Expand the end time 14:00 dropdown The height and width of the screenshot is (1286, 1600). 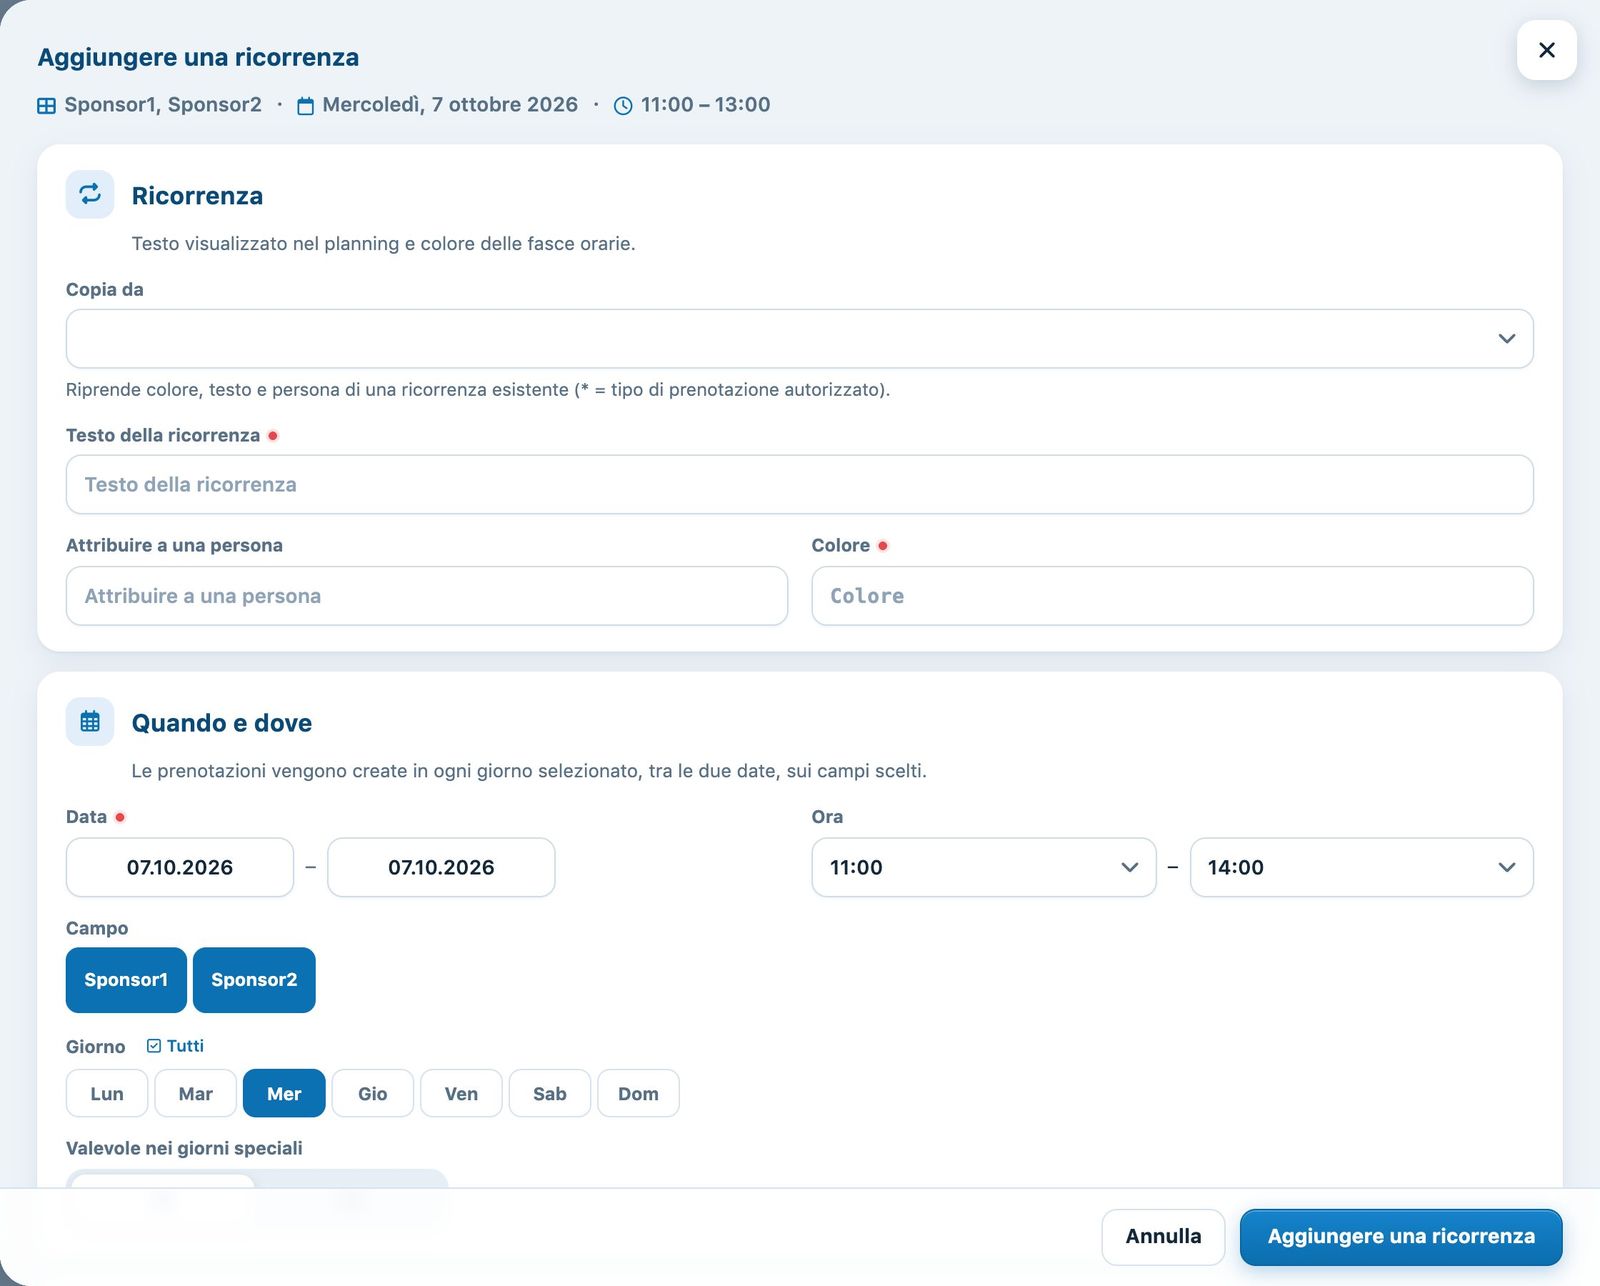[x=1361, y=867]
